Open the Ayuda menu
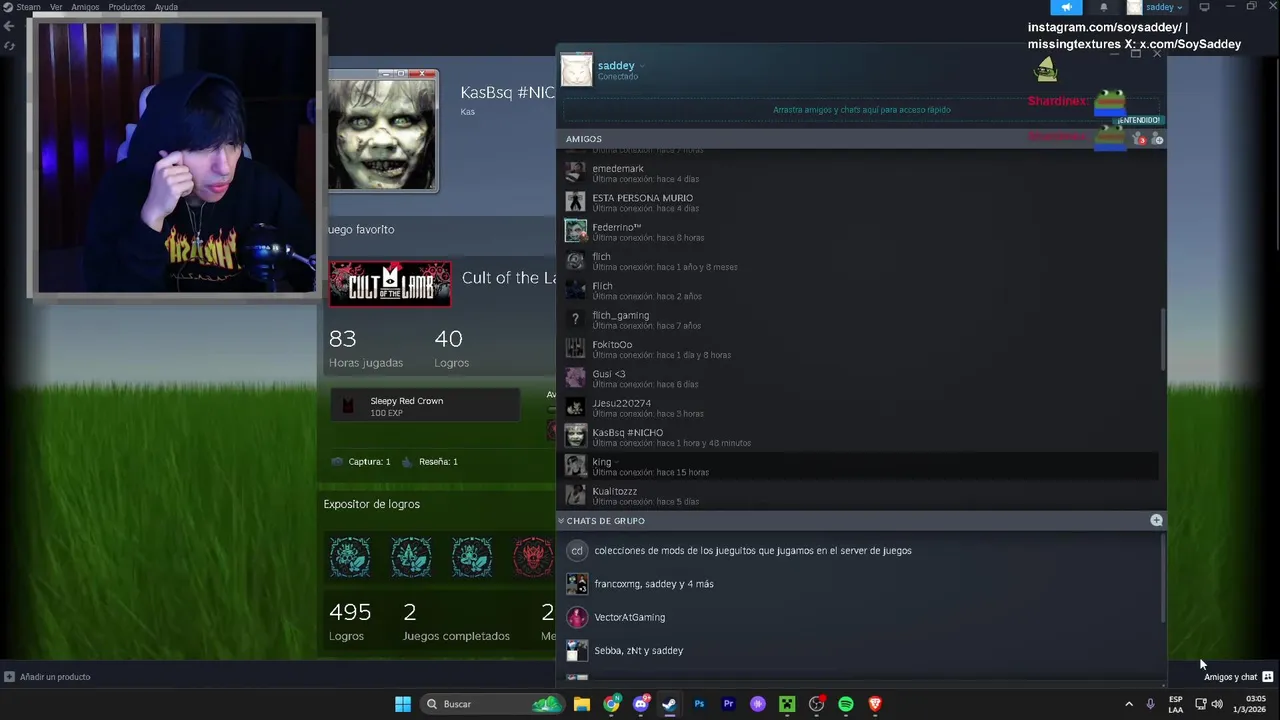 (x=166, y=7)
